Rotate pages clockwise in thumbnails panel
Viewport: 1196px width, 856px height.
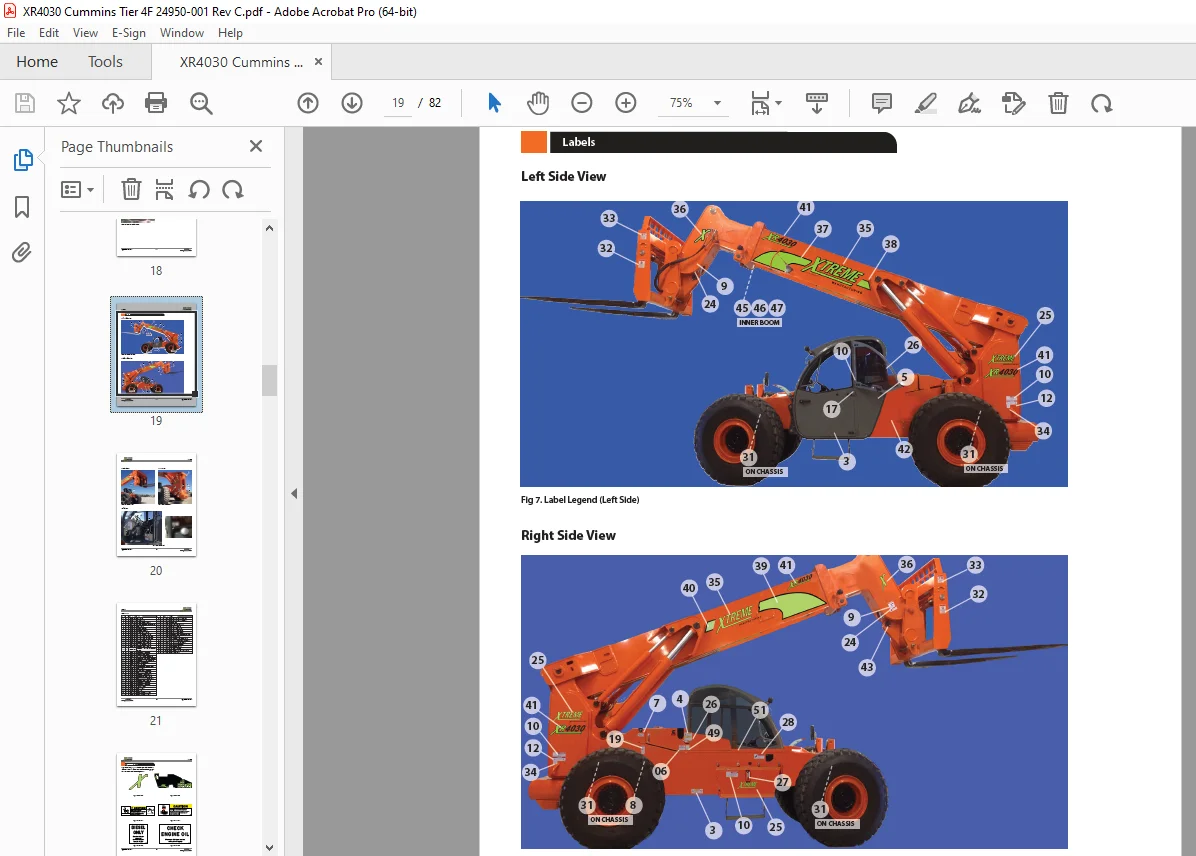point(233,189)
